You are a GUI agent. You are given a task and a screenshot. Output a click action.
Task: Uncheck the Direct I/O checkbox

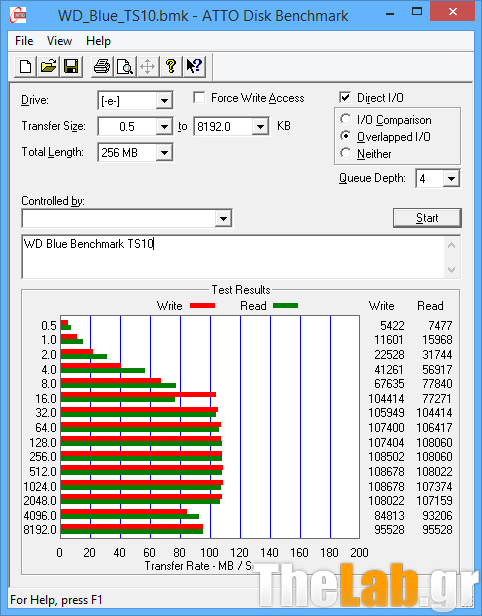click(345, 97)
